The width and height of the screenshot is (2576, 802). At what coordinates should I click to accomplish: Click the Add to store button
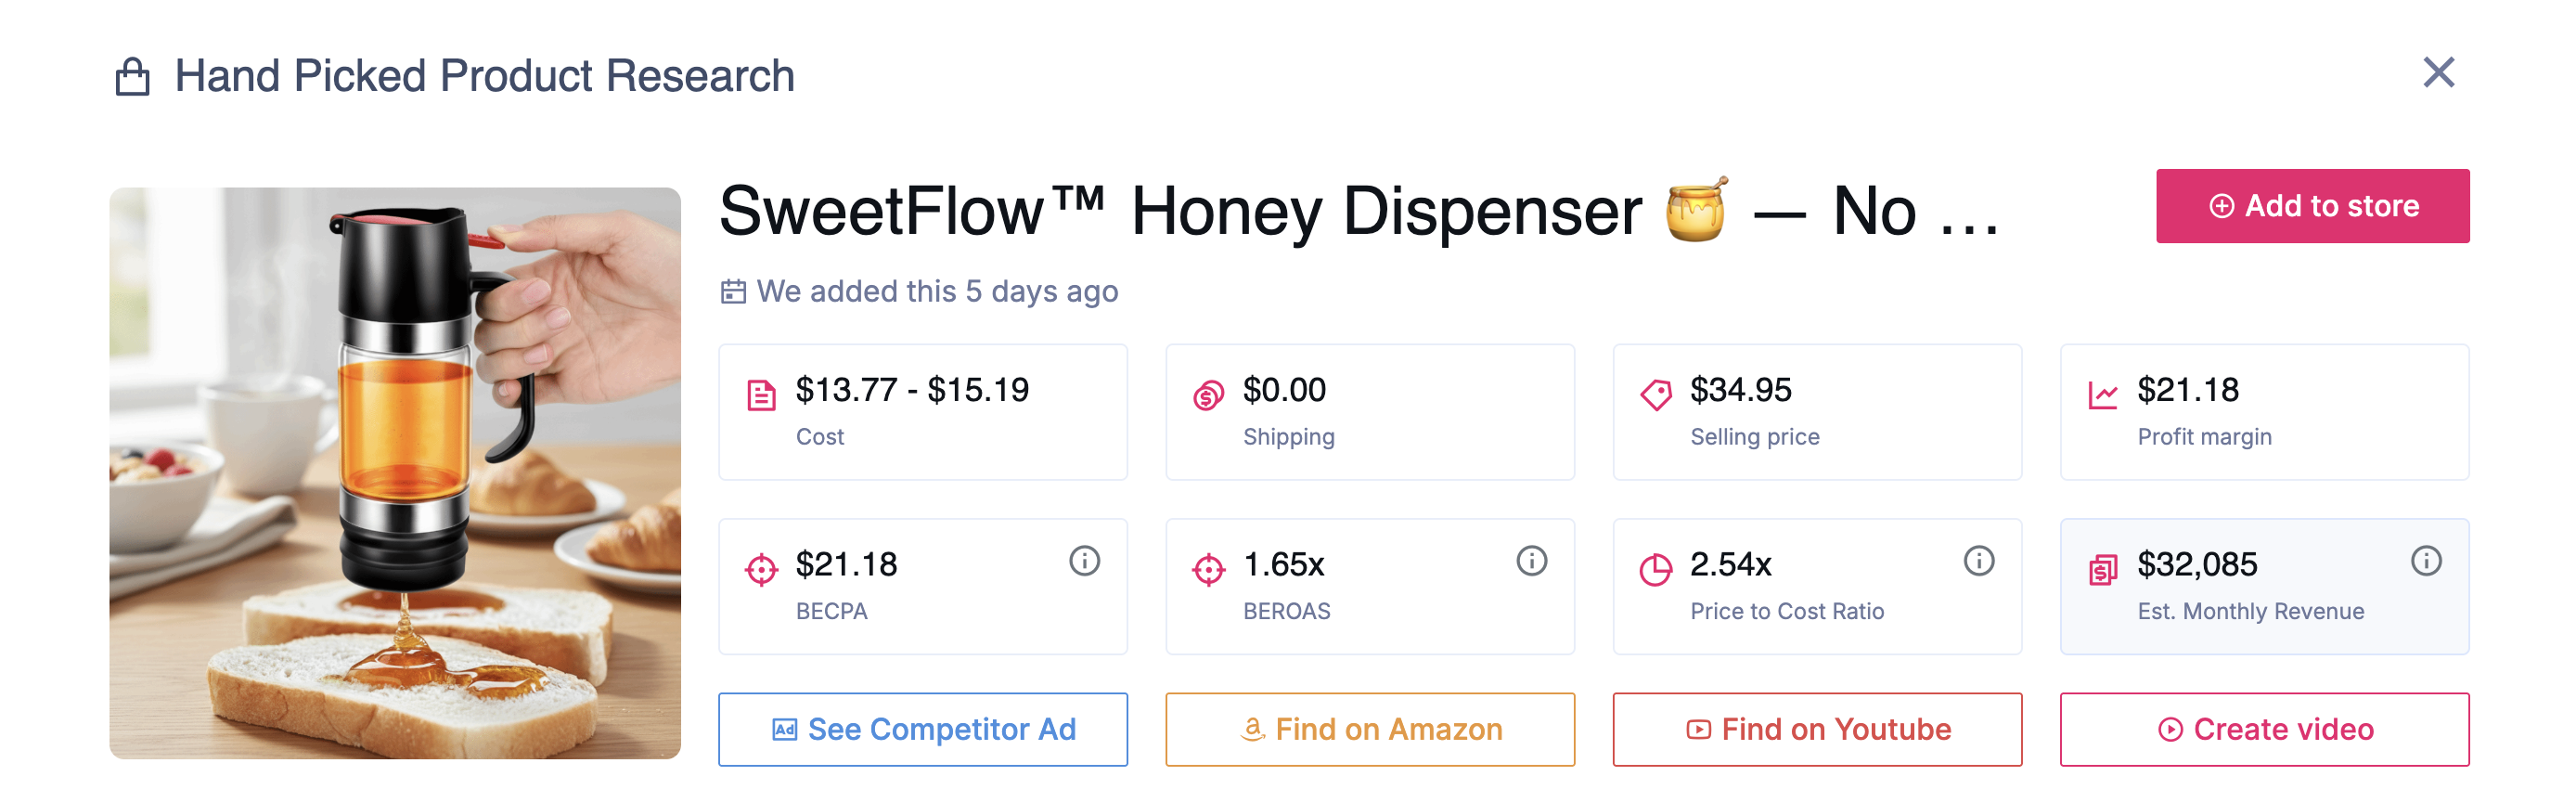coord(2312,205)
